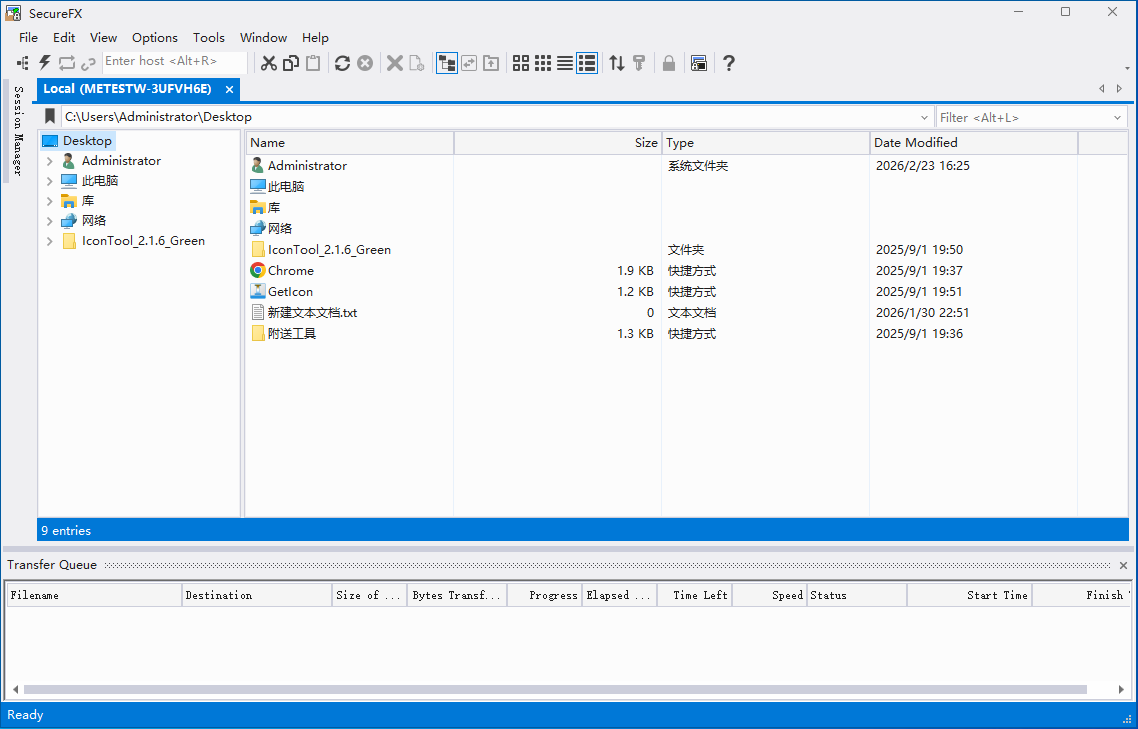The width and height of the screenshot is (1138, 729).
Task: Select the Local (METESTW-3UFVH6E) tab
Action: pyautogui.click(x=127, y=89)
